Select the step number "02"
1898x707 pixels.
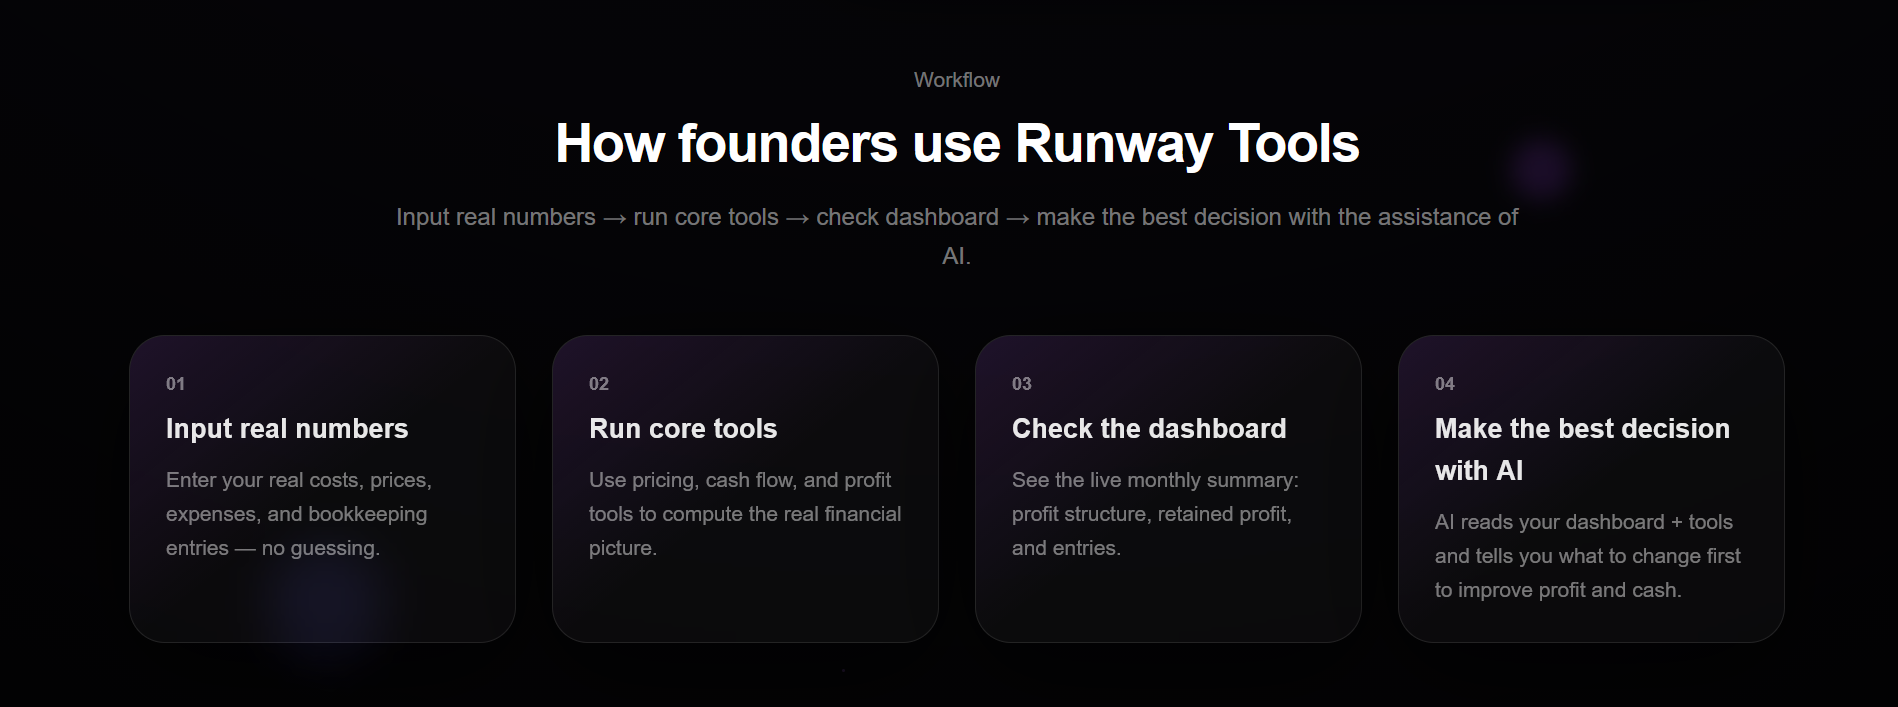(x=598, y=384)
